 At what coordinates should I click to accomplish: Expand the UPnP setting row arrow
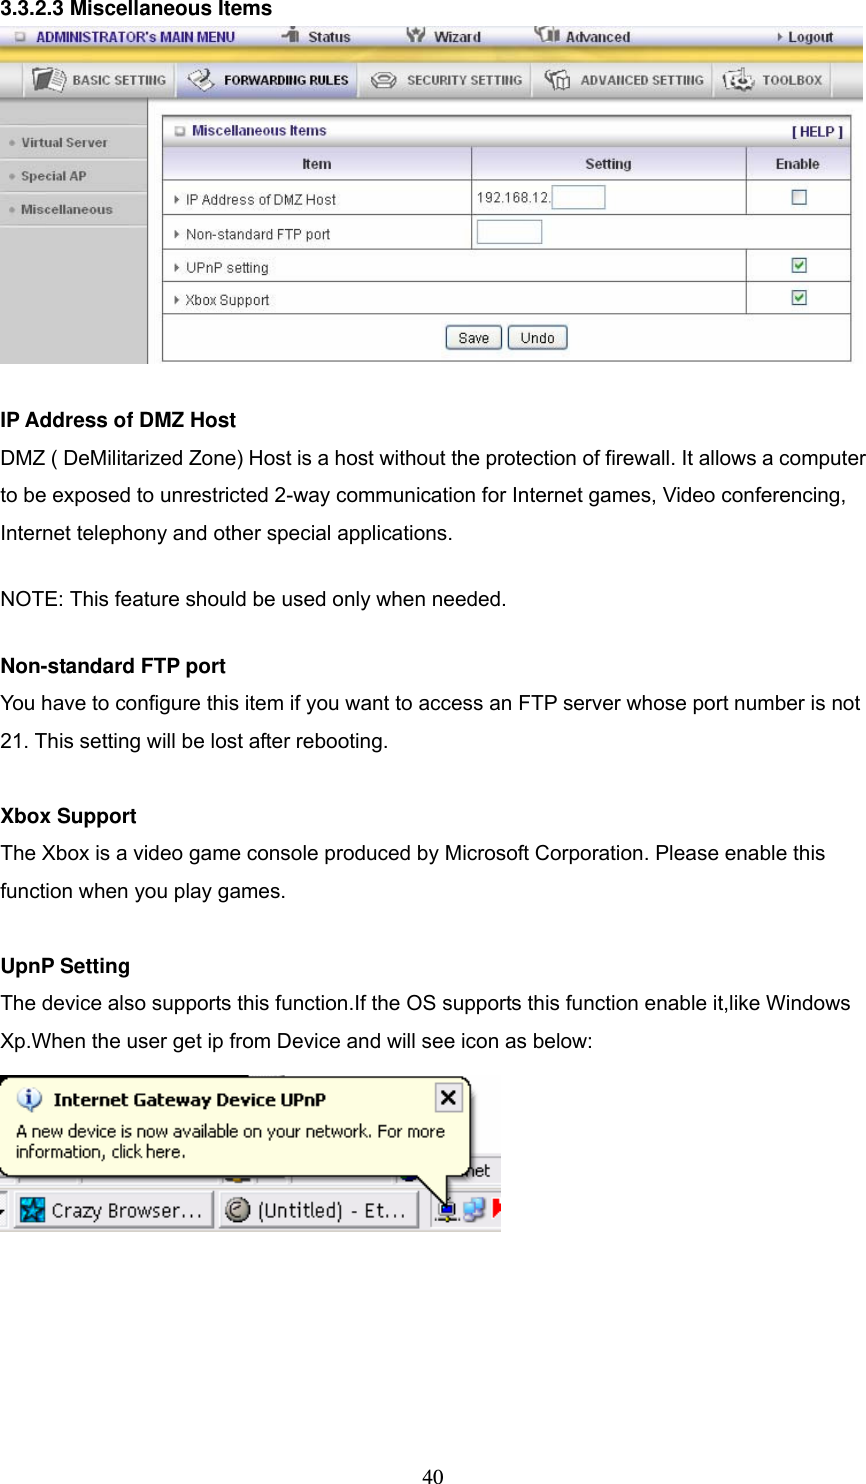[x=176, y=267]
